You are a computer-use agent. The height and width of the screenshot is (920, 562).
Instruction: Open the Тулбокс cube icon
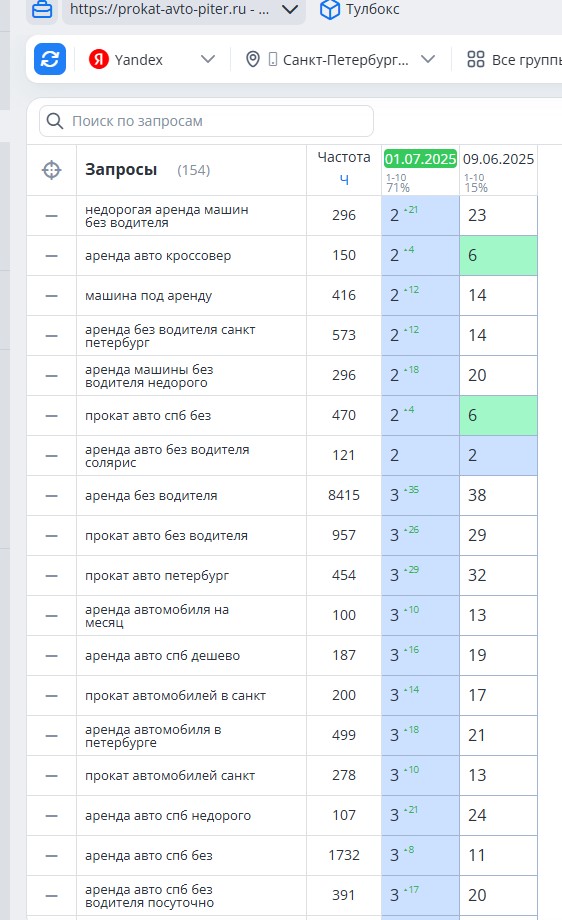coord(330,9)
